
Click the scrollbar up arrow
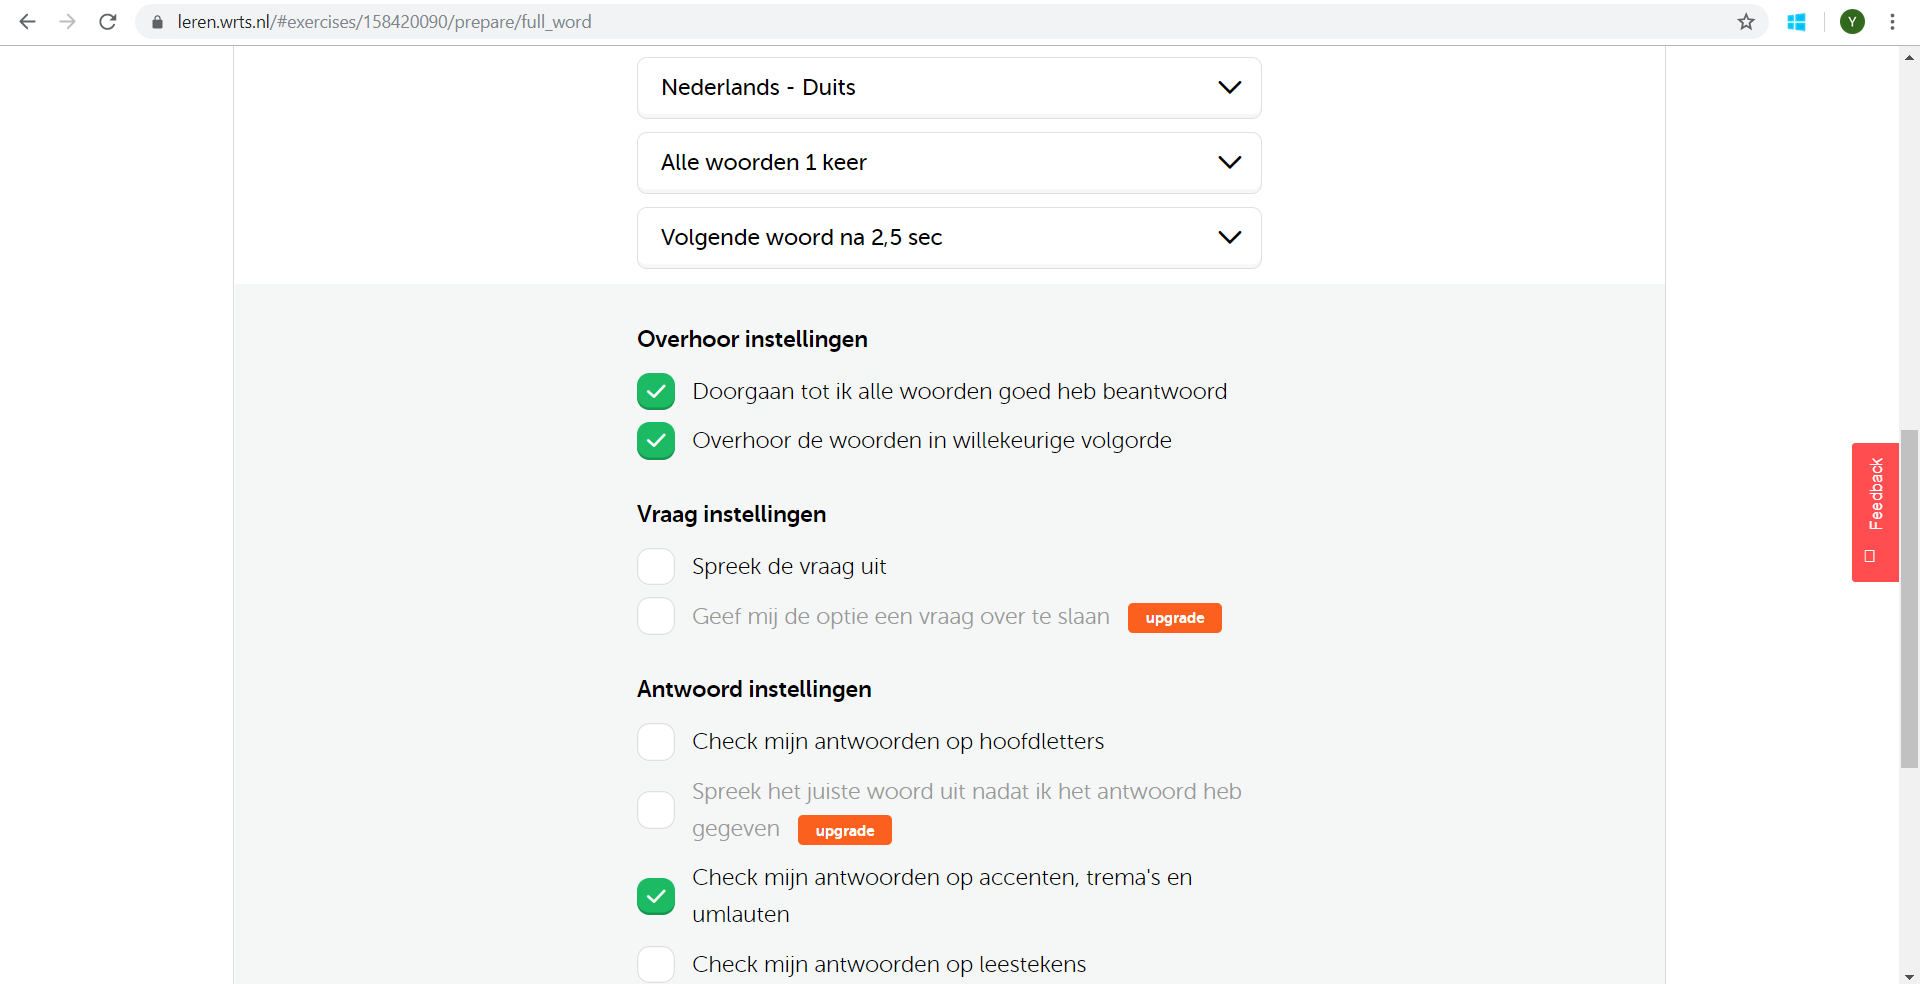click(x=1909, y=57)
